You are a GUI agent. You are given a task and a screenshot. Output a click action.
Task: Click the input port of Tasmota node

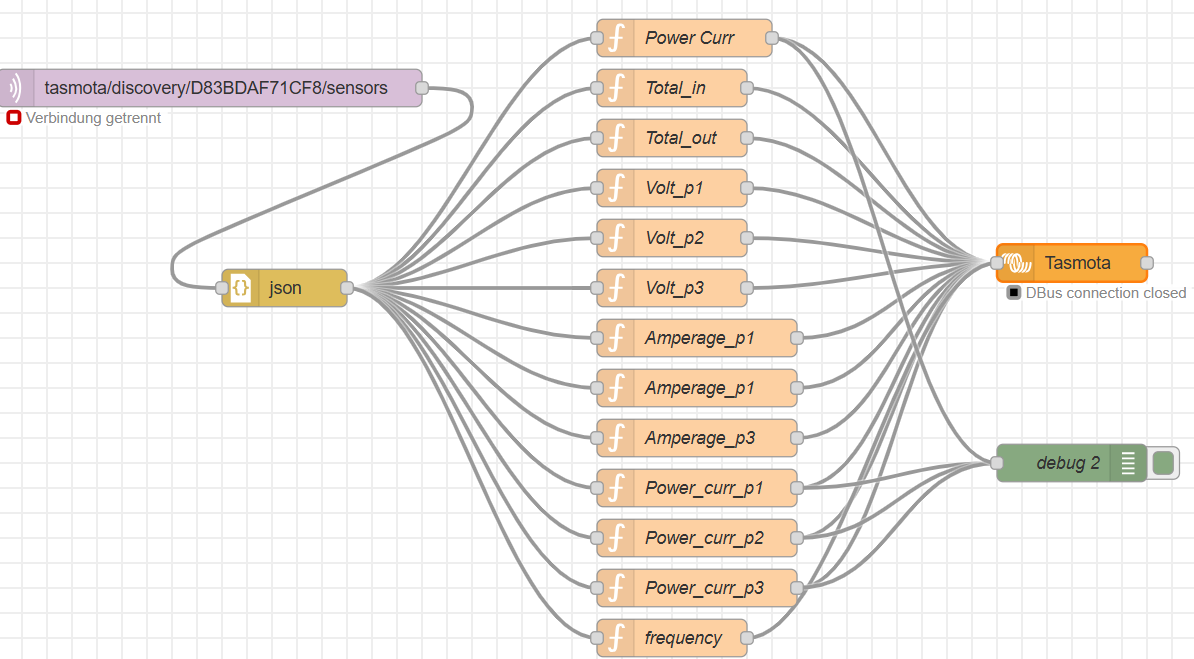(997, 263)
